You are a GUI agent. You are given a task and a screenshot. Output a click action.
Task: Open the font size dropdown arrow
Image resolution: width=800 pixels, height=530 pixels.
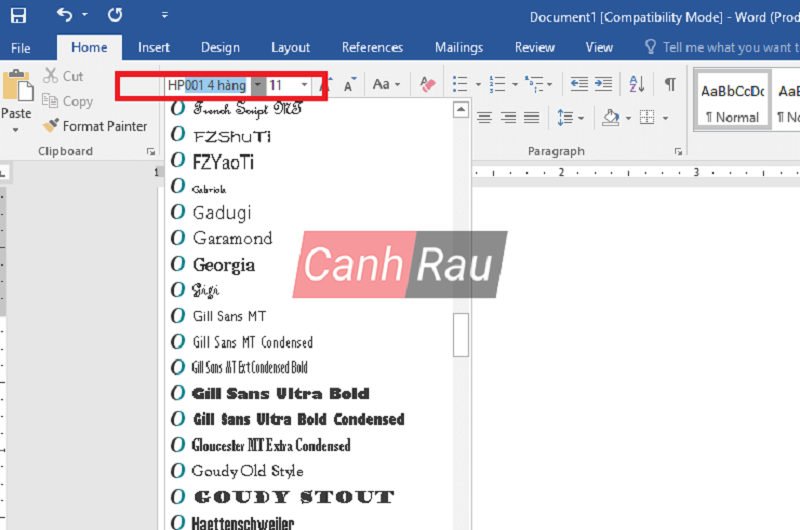304,85
